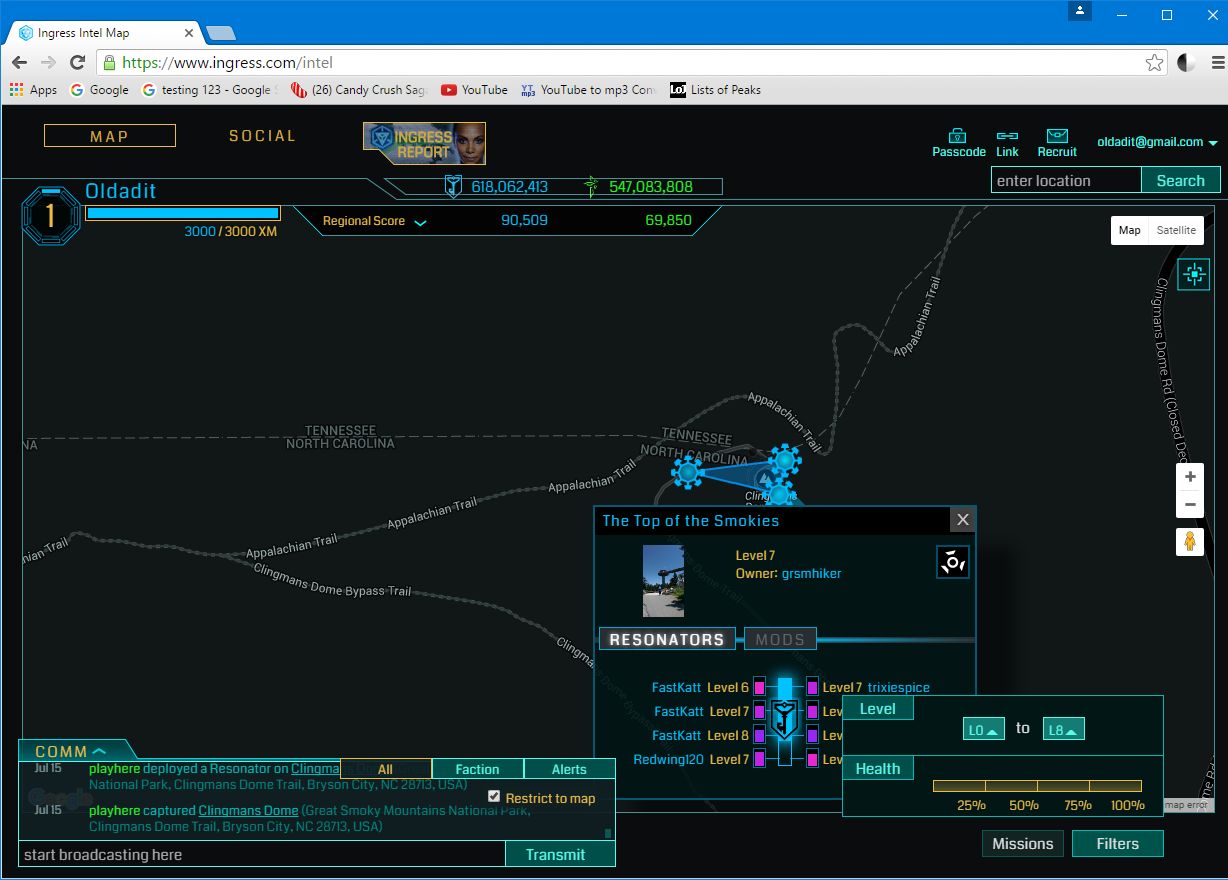
Task: Close The Top of the Smokies popup
Action: click(x=962, y=520)
